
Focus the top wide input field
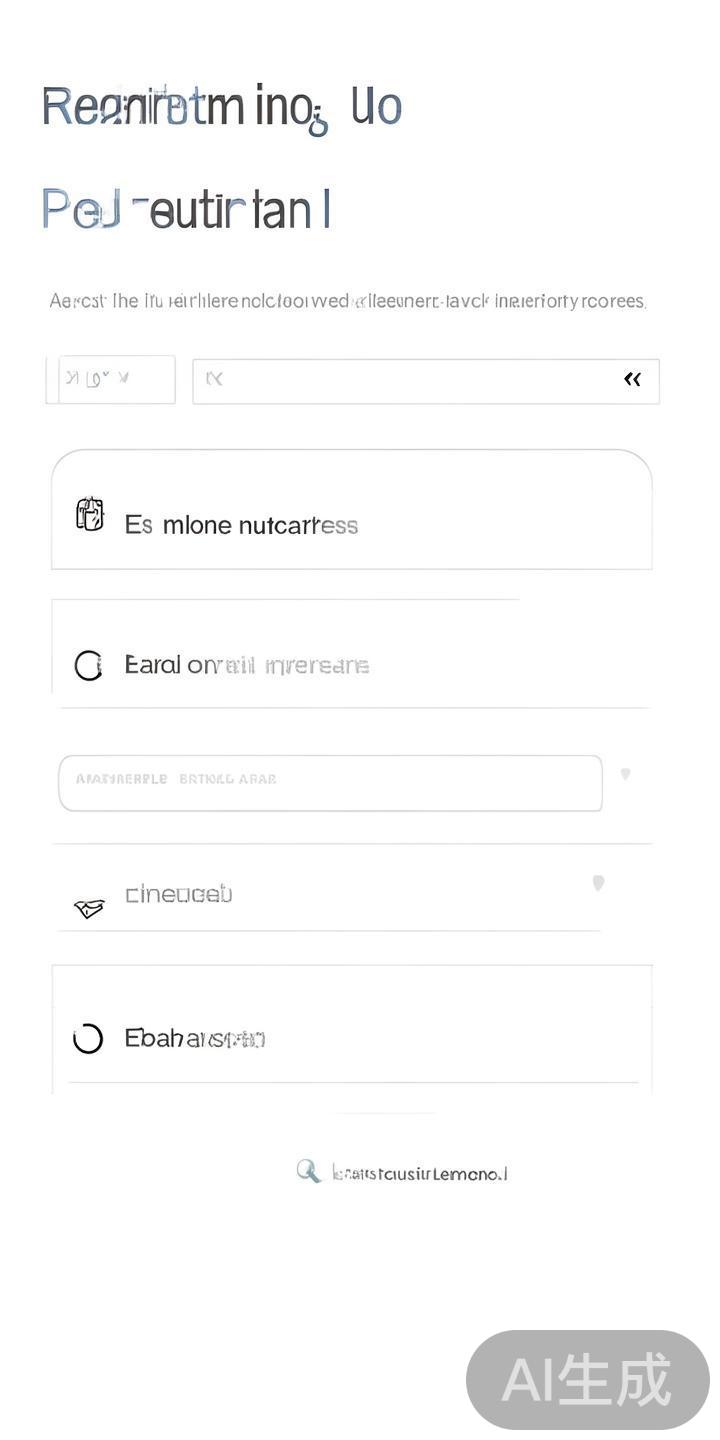(410, 380)
